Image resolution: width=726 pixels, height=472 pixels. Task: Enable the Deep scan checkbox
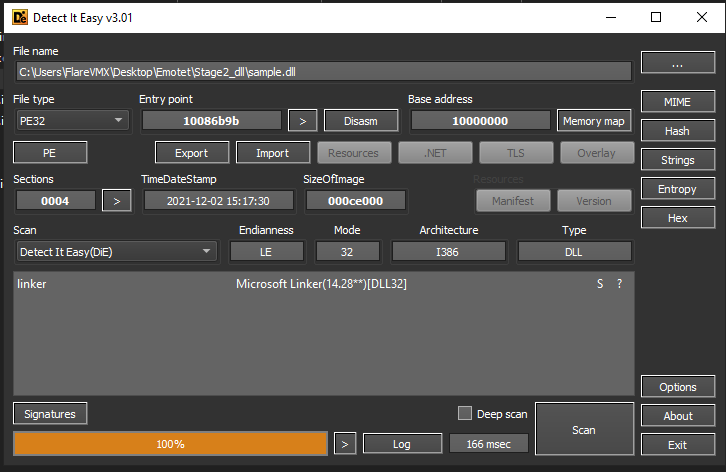pyautogui.click(x=465, y=413)
